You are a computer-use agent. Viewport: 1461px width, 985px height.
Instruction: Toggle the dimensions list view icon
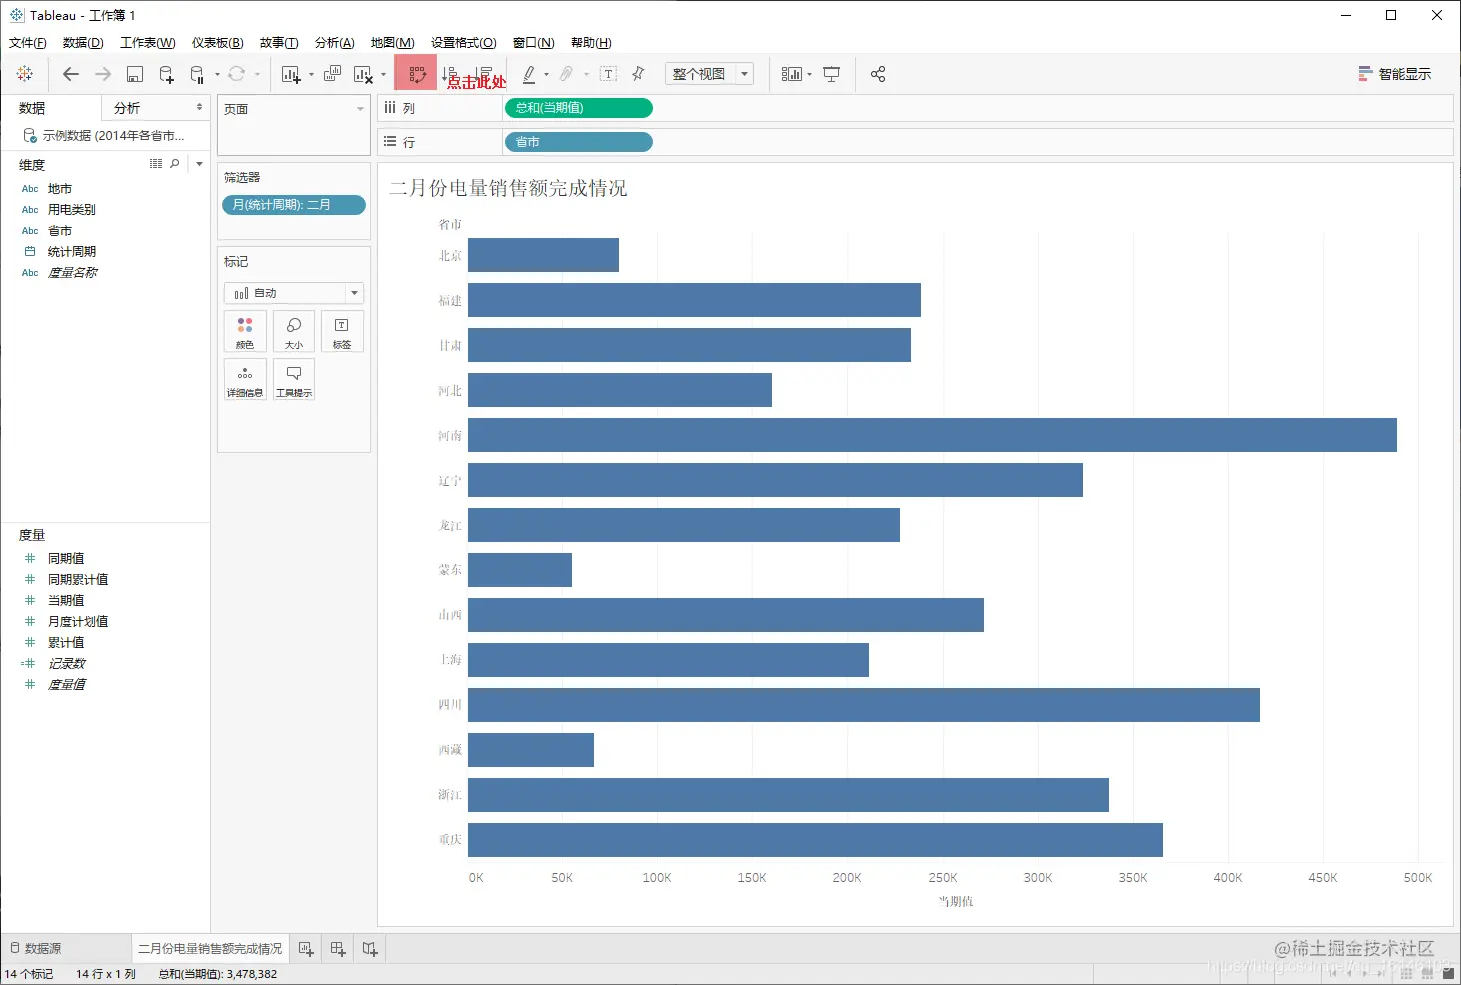(156, 163)
